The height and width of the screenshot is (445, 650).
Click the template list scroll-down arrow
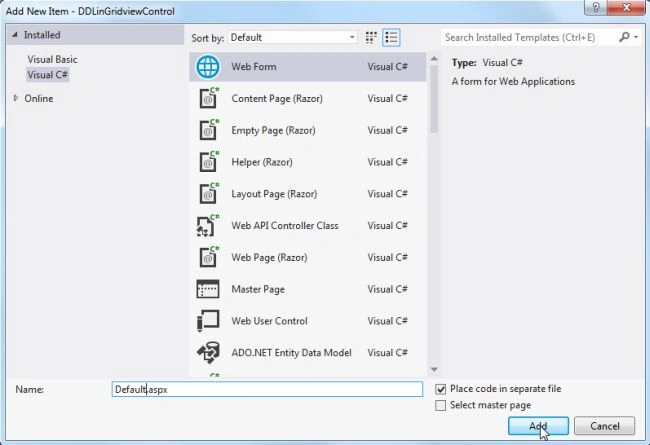(x=434, y=369)
